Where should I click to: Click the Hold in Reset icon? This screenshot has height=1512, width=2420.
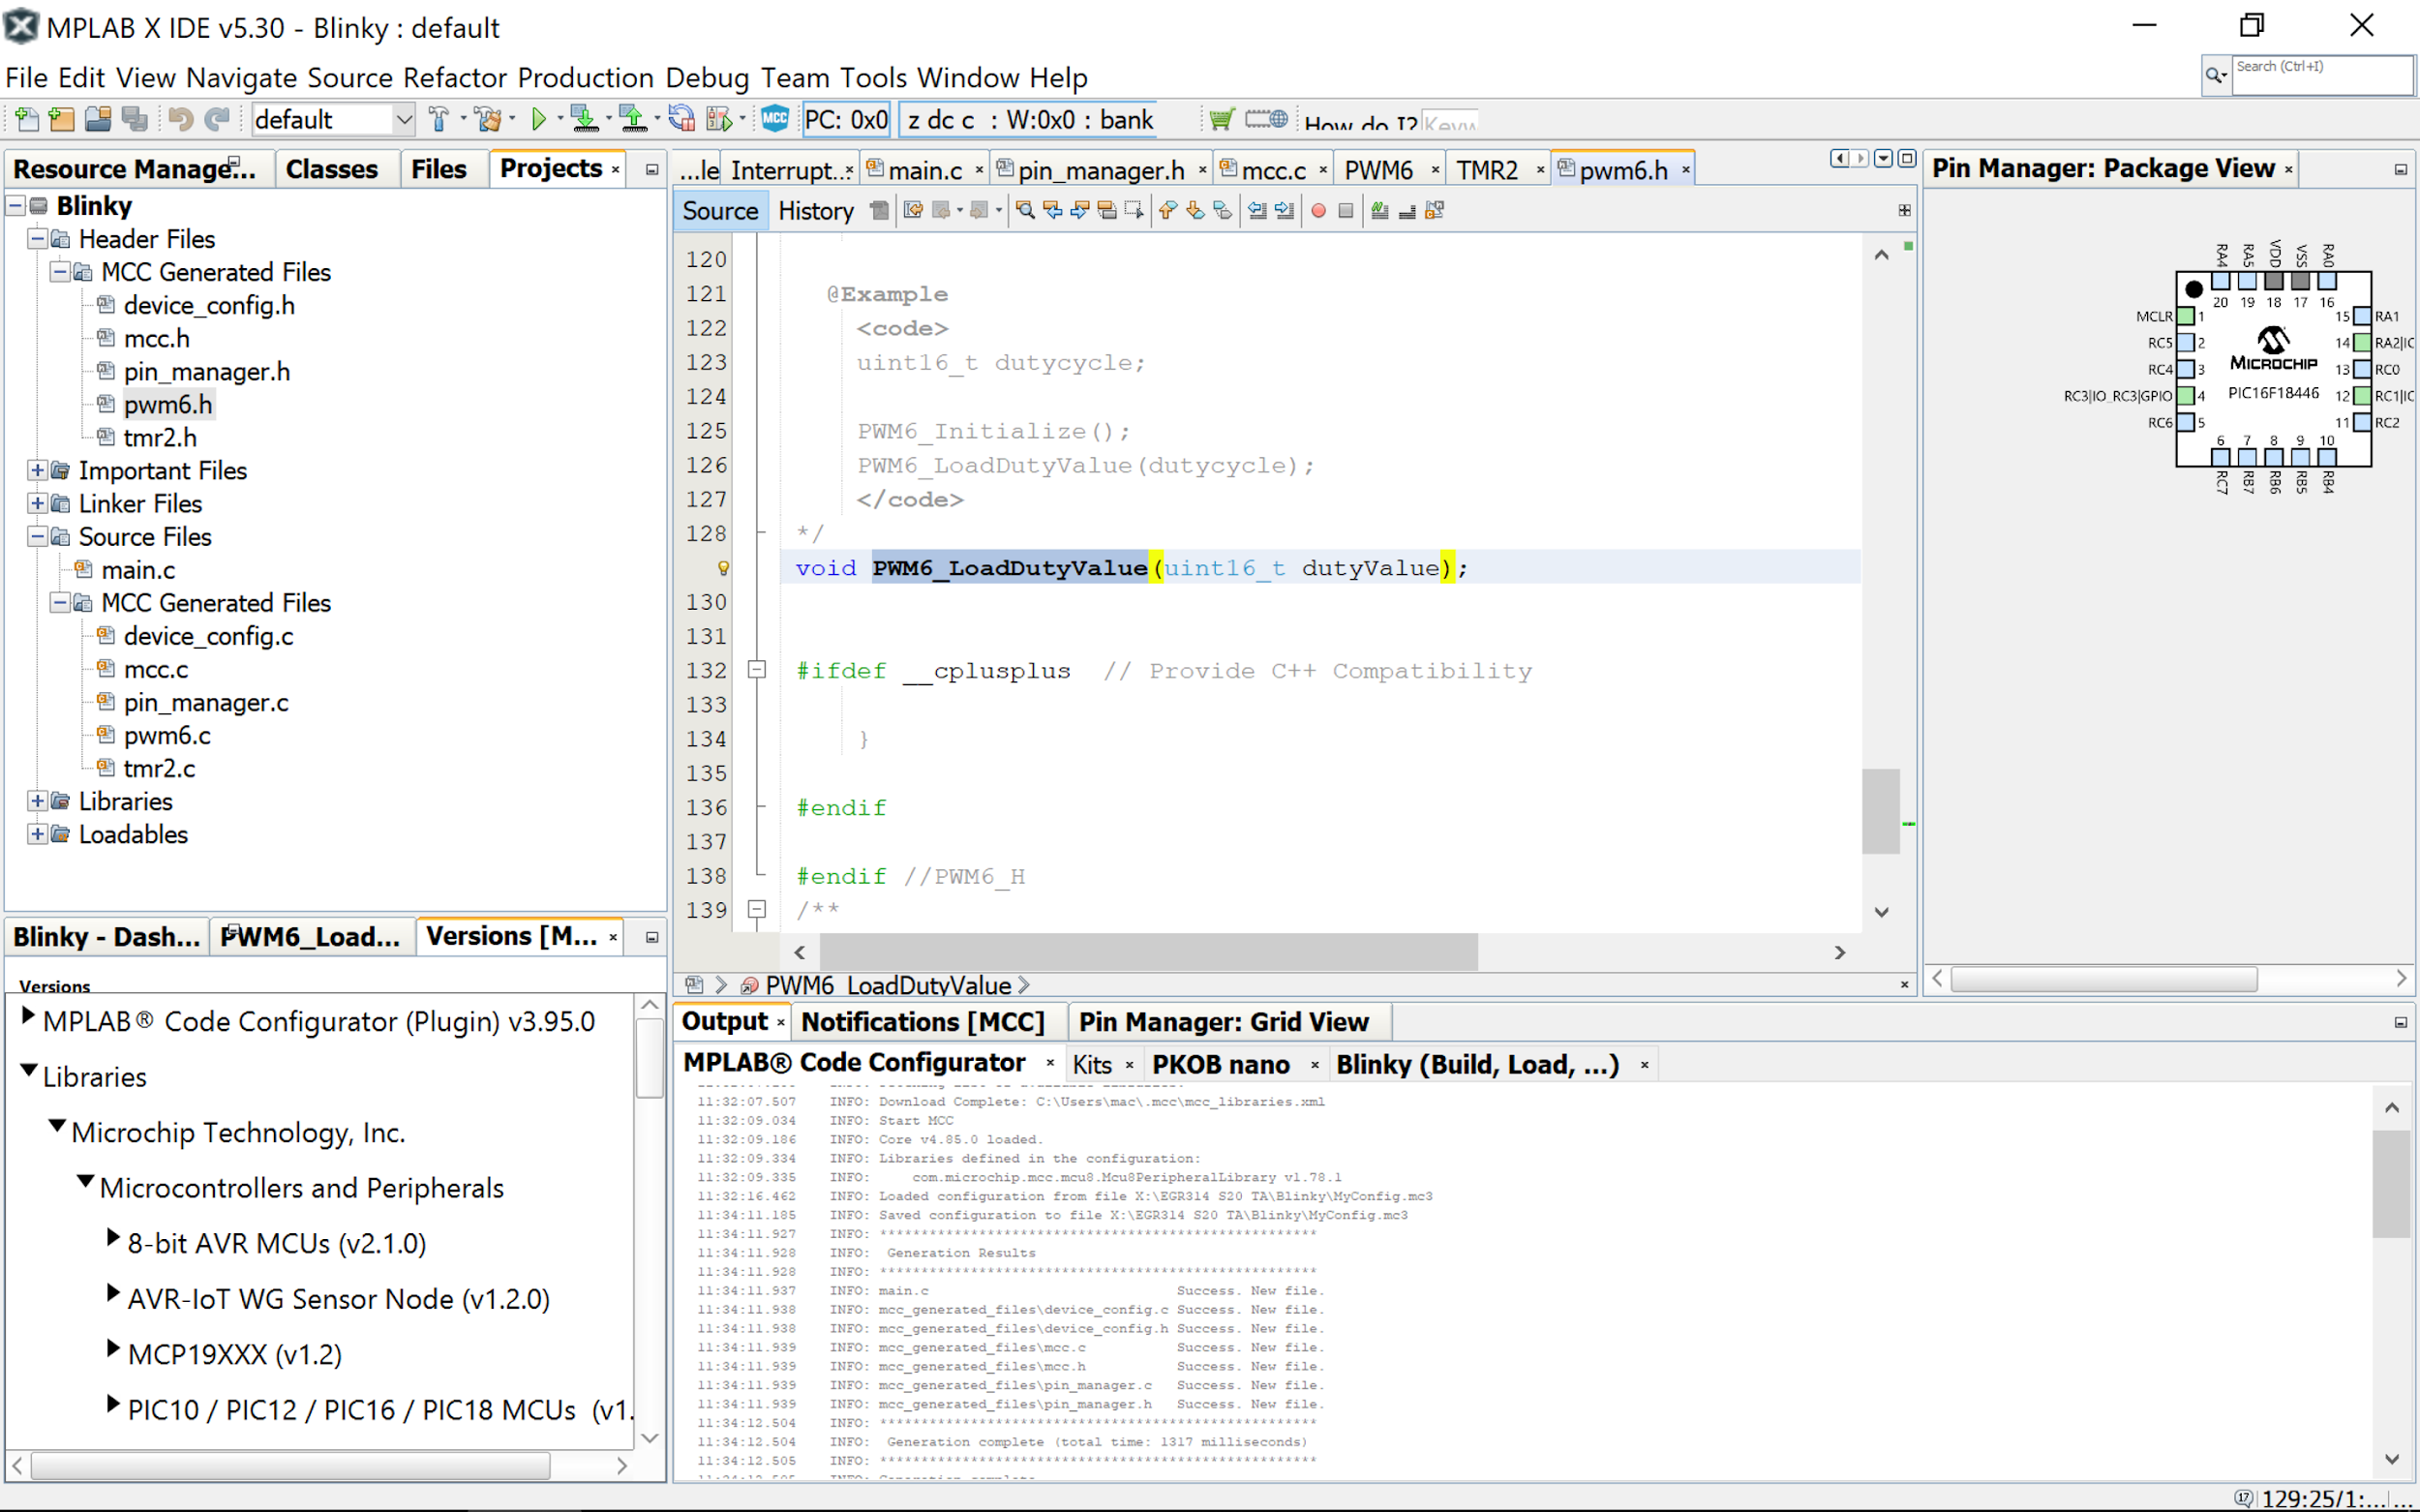[x=682, y=119]
